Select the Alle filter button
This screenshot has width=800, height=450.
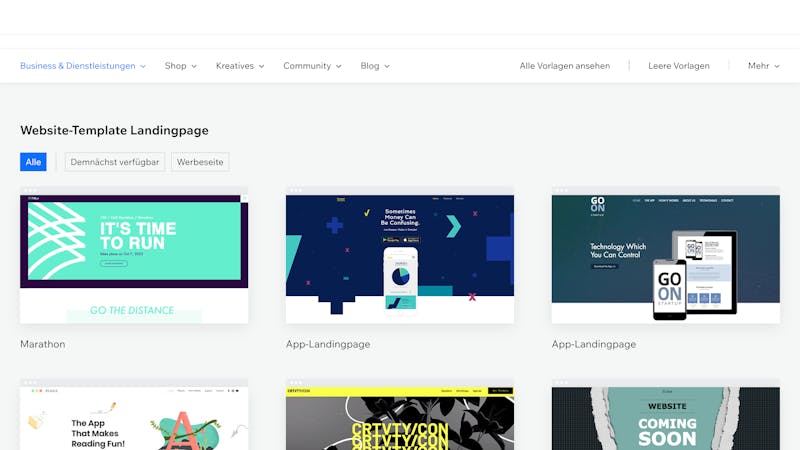[x=33, y=162]
